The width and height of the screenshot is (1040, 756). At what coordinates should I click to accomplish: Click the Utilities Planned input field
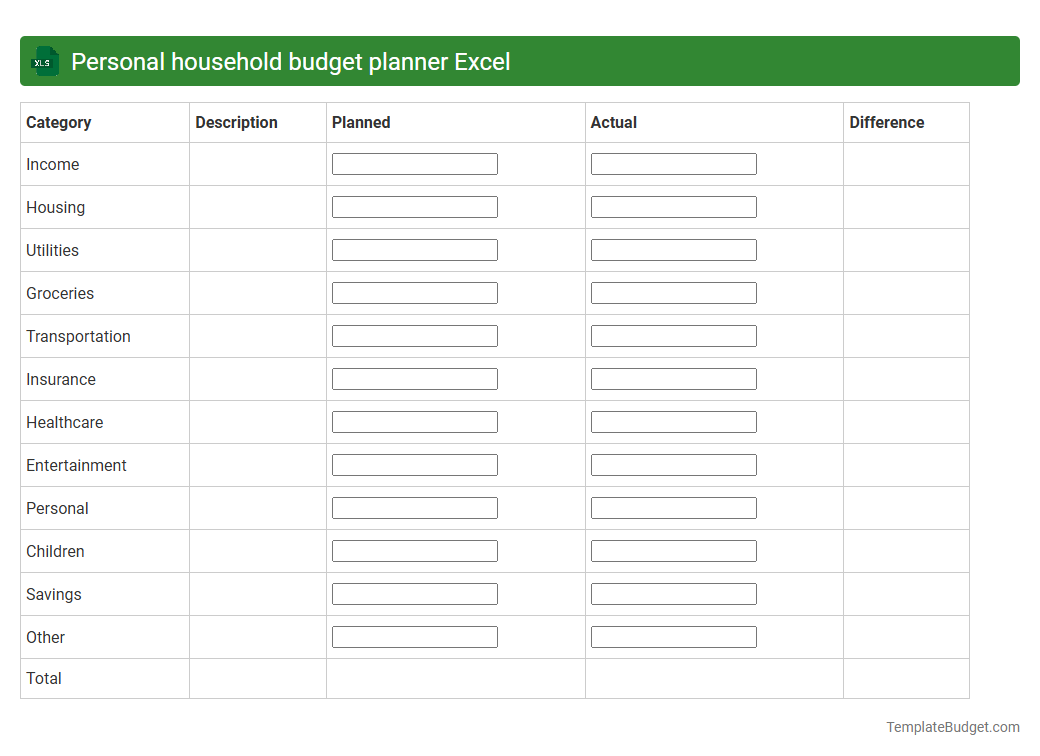coord(414,249)
